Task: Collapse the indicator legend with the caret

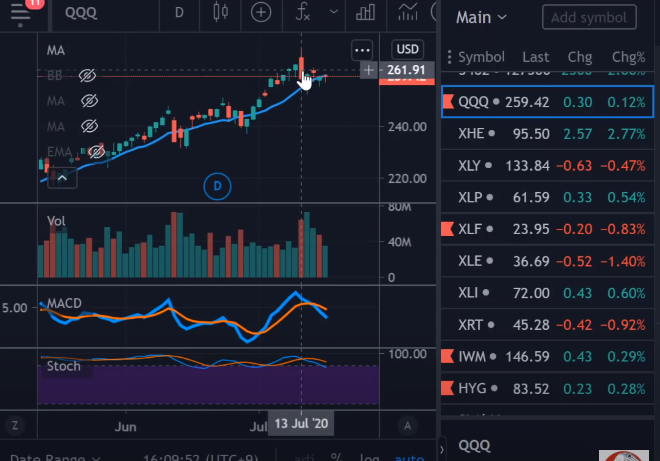Action: pyautogui.click(x=62, y=178)
